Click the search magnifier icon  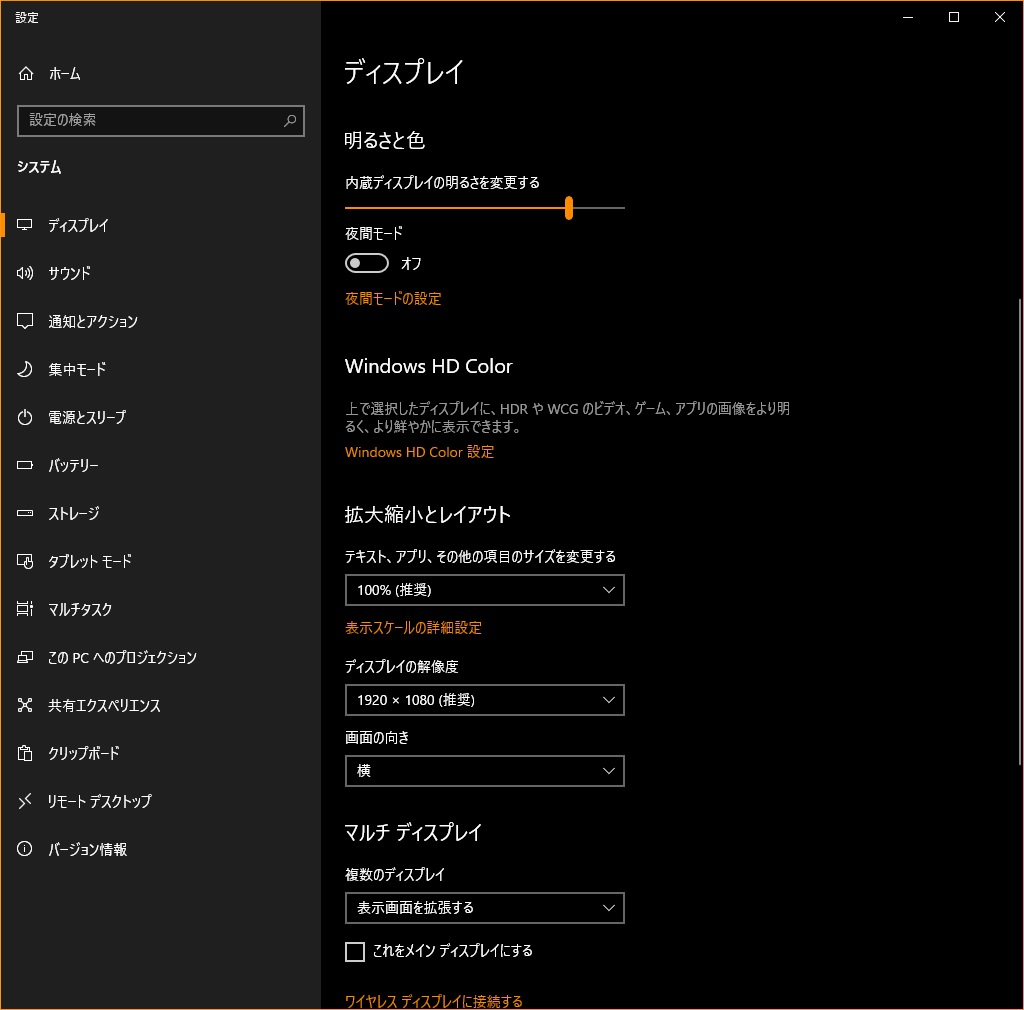[x=290, y=120]
